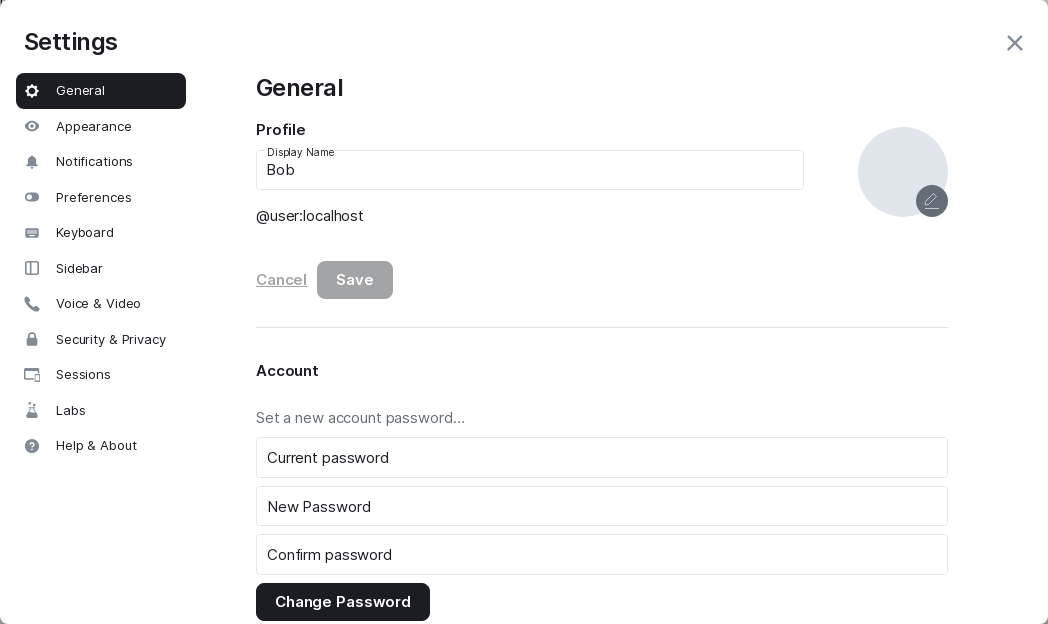The image size is (1048, 624).
Task: Switch to the Sessions tab
Action: pos(83,375)
